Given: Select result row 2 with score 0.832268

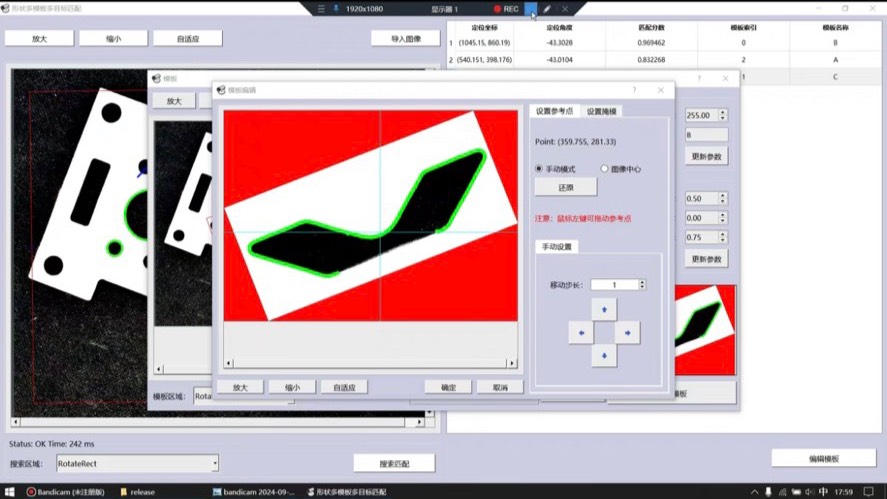Looking at the screenshot, I should [664, 59].
